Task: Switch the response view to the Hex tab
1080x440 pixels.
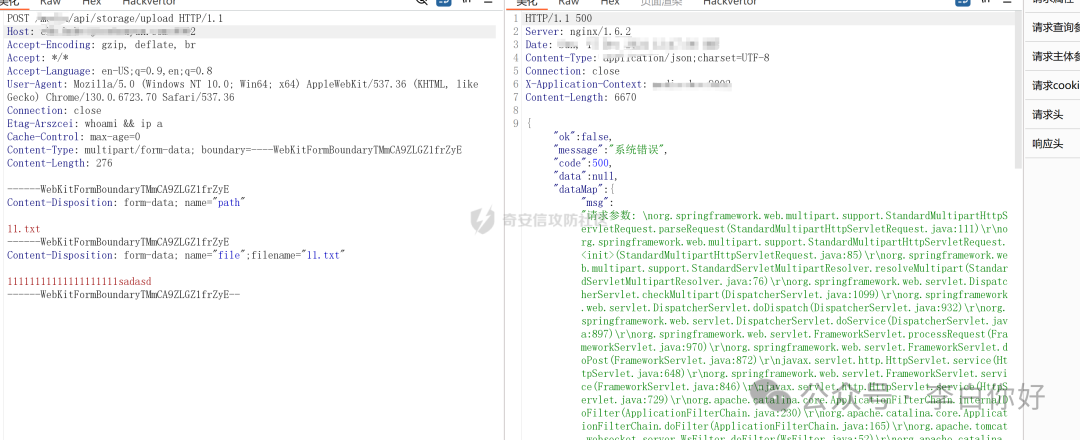Action: [x=610, y=3]
